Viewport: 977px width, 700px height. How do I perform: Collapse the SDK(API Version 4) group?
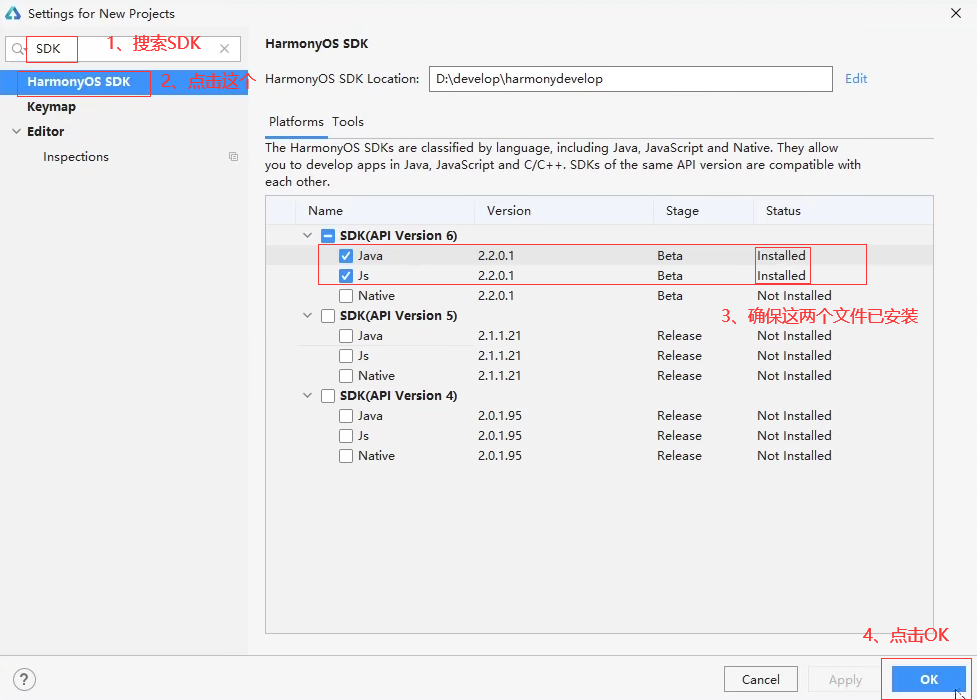(307, 395)
